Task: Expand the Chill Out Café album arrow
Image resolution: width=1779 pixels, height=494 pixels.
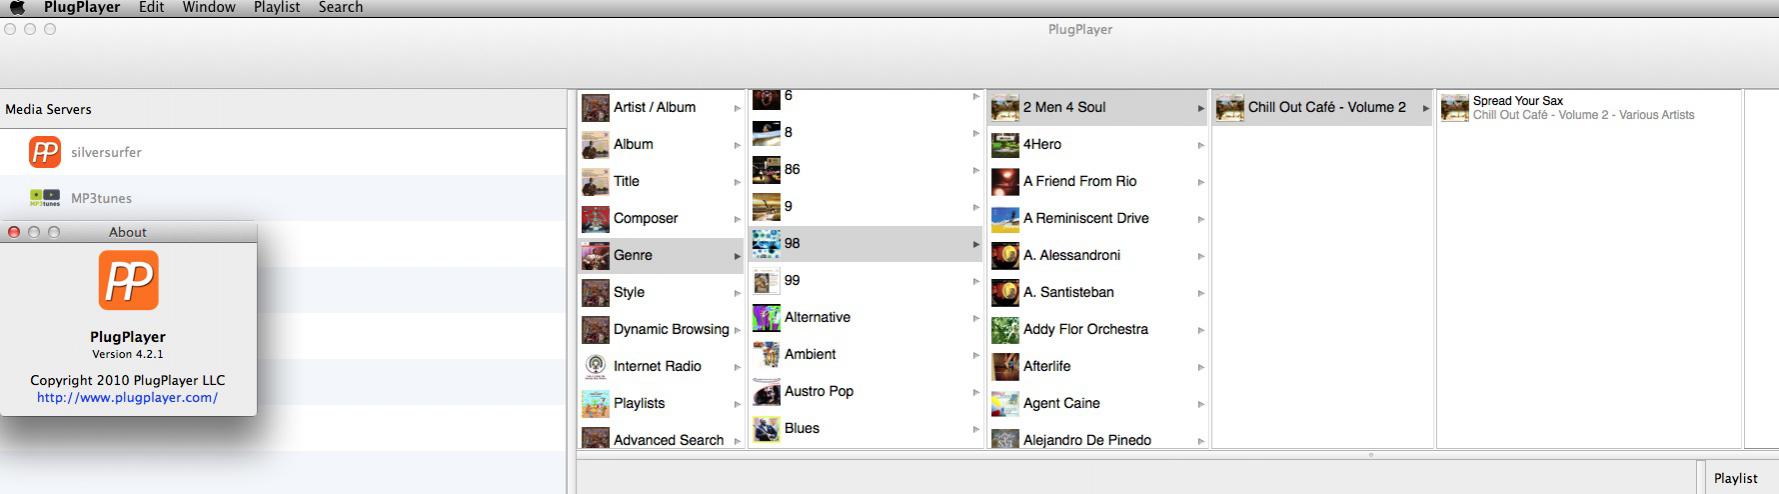Action: 1426,108
